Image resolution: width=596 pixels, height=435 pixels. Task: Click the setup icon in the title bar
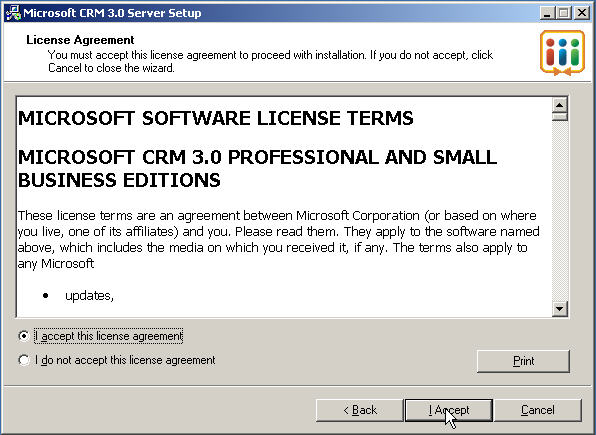point(13,13)
